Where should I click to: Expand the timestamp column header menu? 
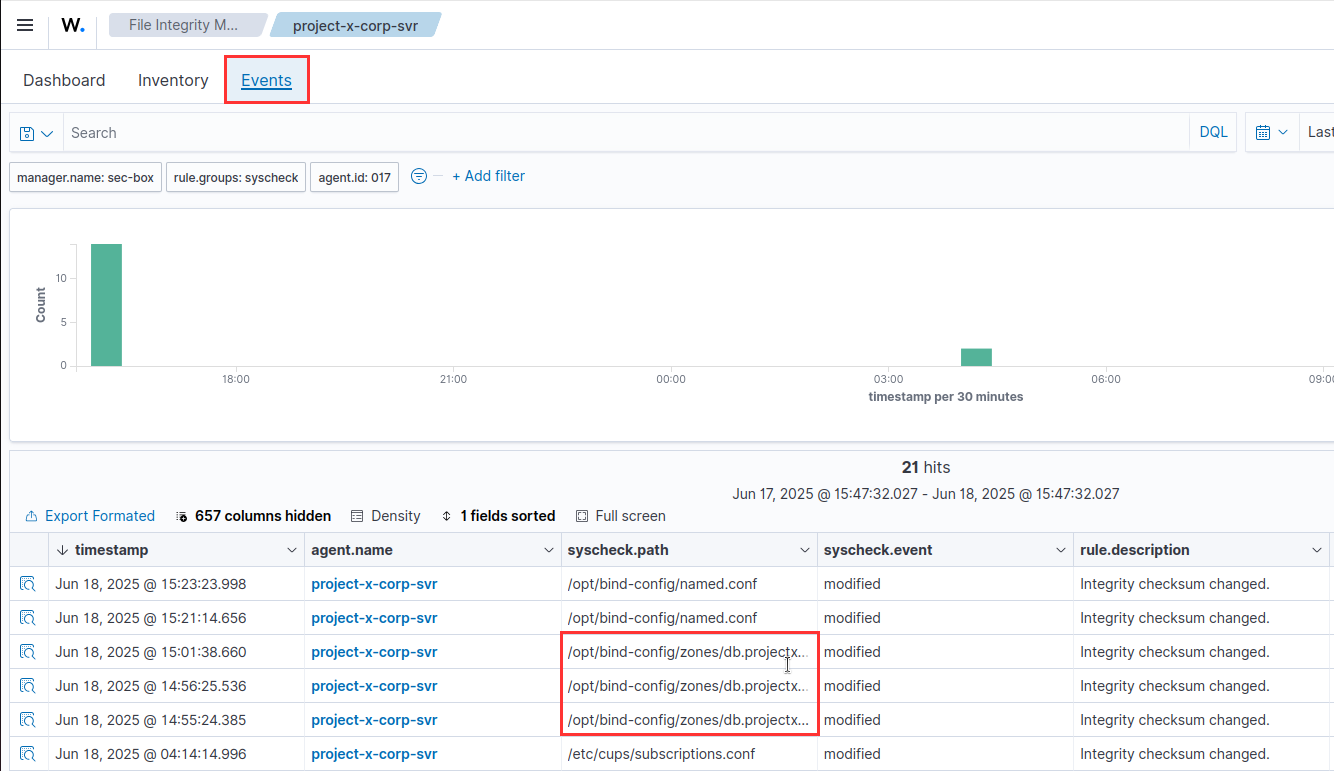tap(291, 550)
